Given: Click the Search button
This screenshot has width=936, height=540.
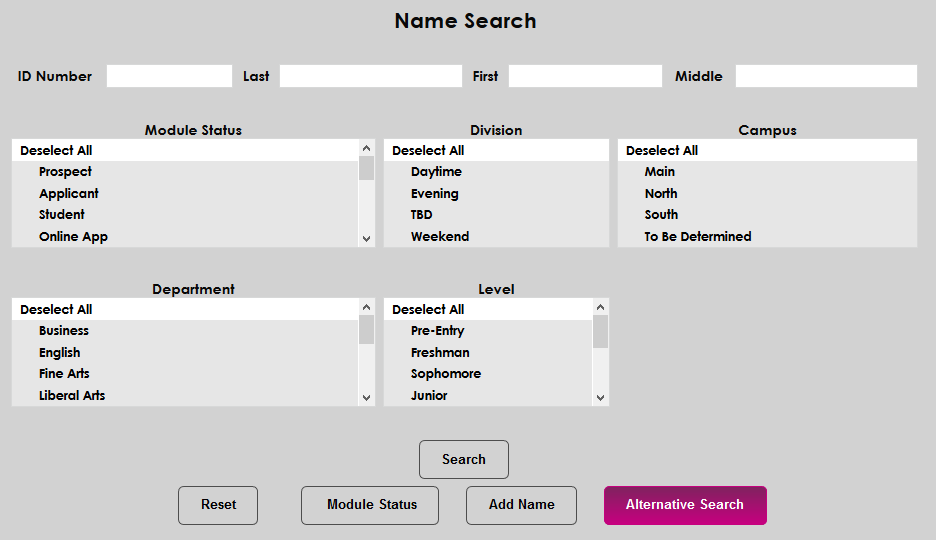Looking at the screenshot, I should pyautogui.click(x=464, y=460).
